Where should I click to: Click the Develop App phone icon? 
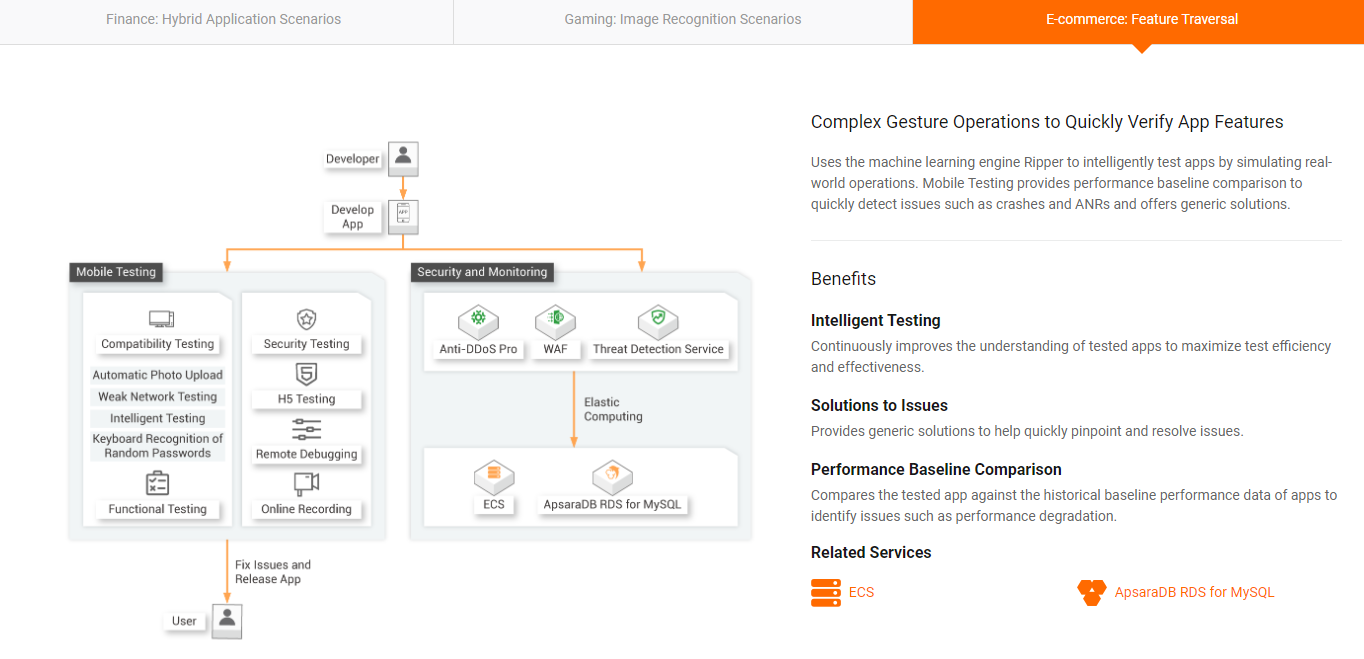point(403,216)
